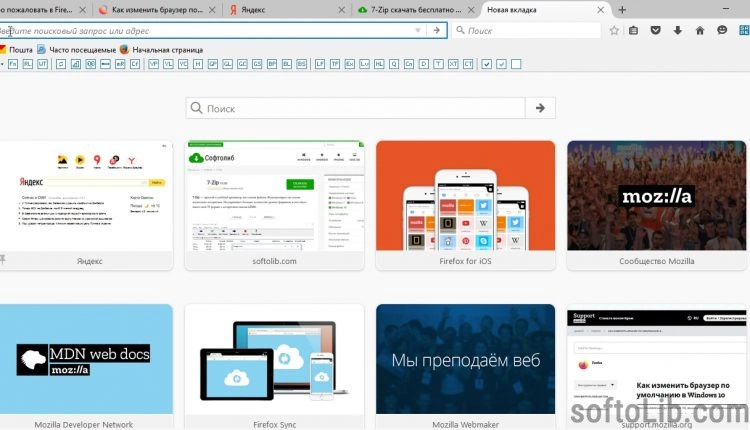Expand the address bar history dropdown
This screenshot has width=750, height=430.
point(418,30)
